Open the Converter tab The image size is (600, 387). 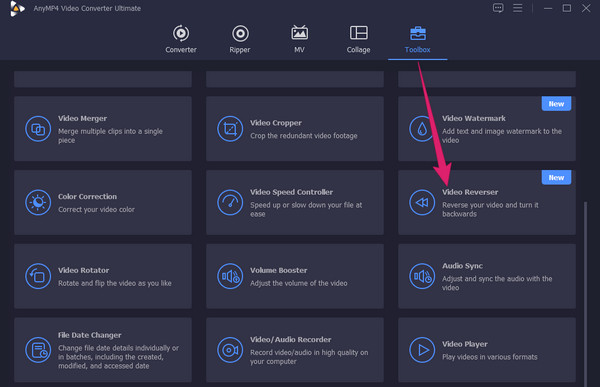pyautogui.click(x=181, y=39)
